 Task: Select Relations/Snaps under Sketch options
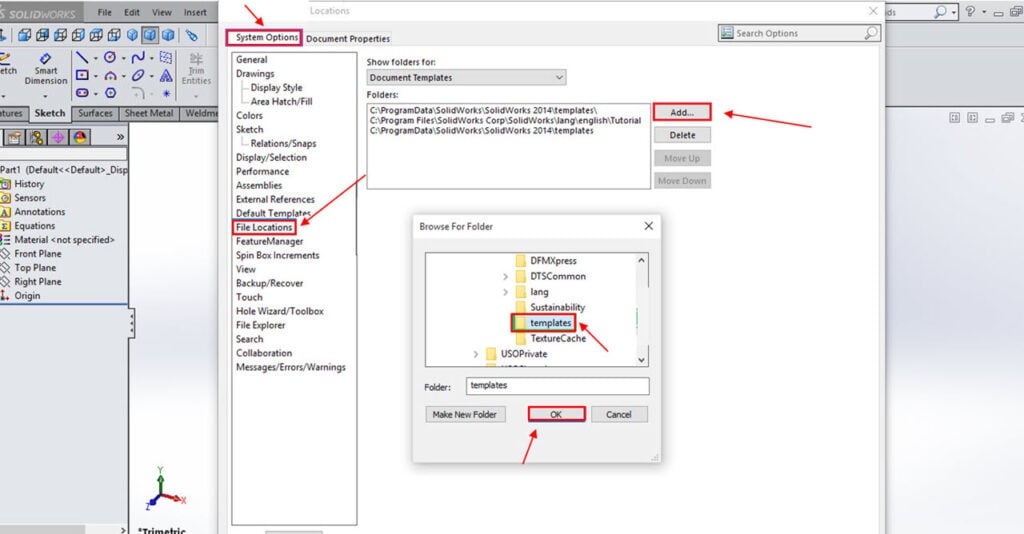(x=283, y=144)
